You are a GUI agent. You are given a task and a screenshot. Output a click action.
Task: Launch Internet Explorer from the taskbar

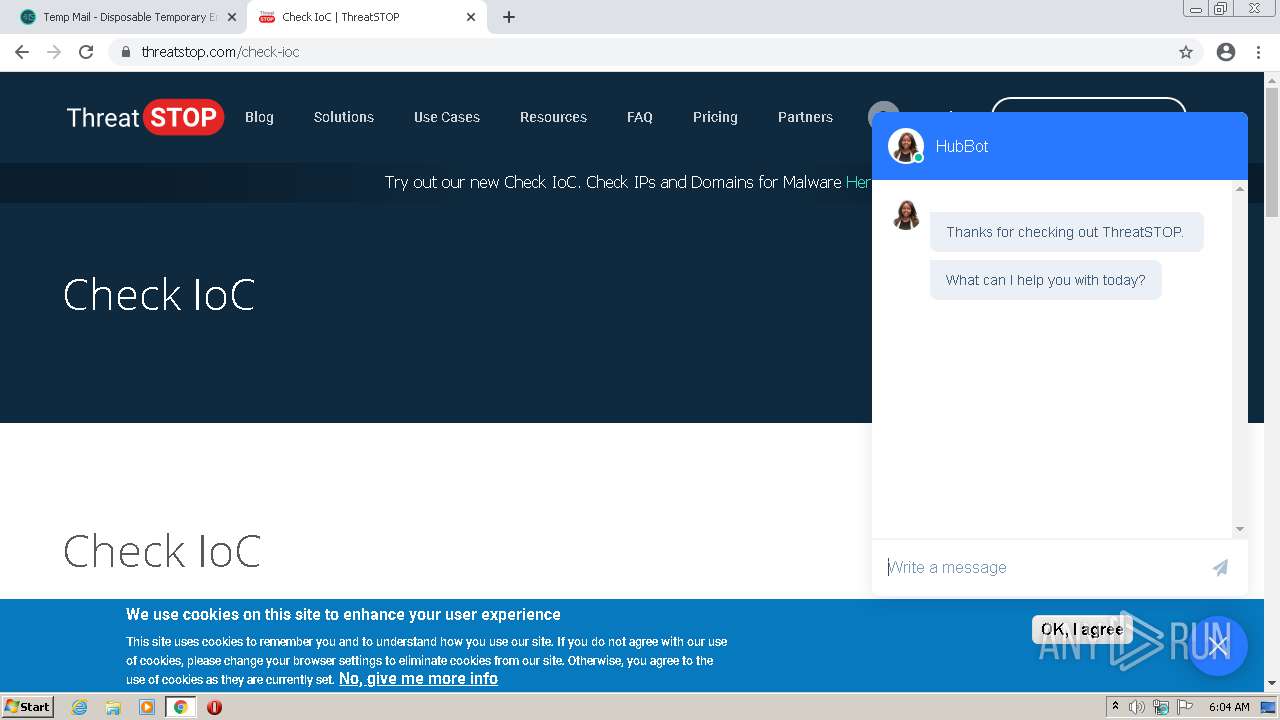pos(80,707)
